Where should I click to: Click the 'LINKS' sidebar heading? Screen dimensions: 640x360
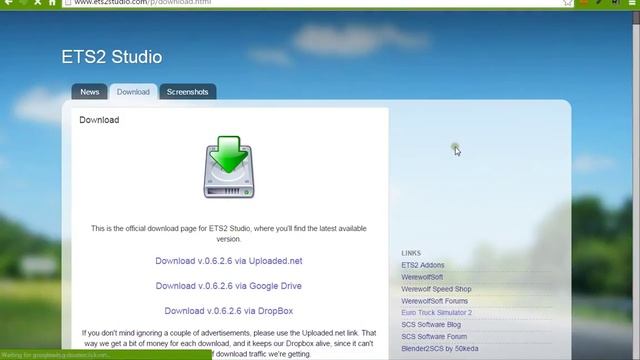point(411,253)
